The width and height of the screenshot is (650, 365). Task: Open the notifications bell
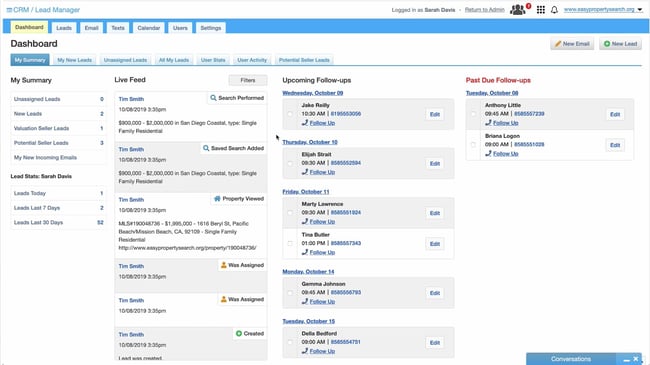pos(554,10)
